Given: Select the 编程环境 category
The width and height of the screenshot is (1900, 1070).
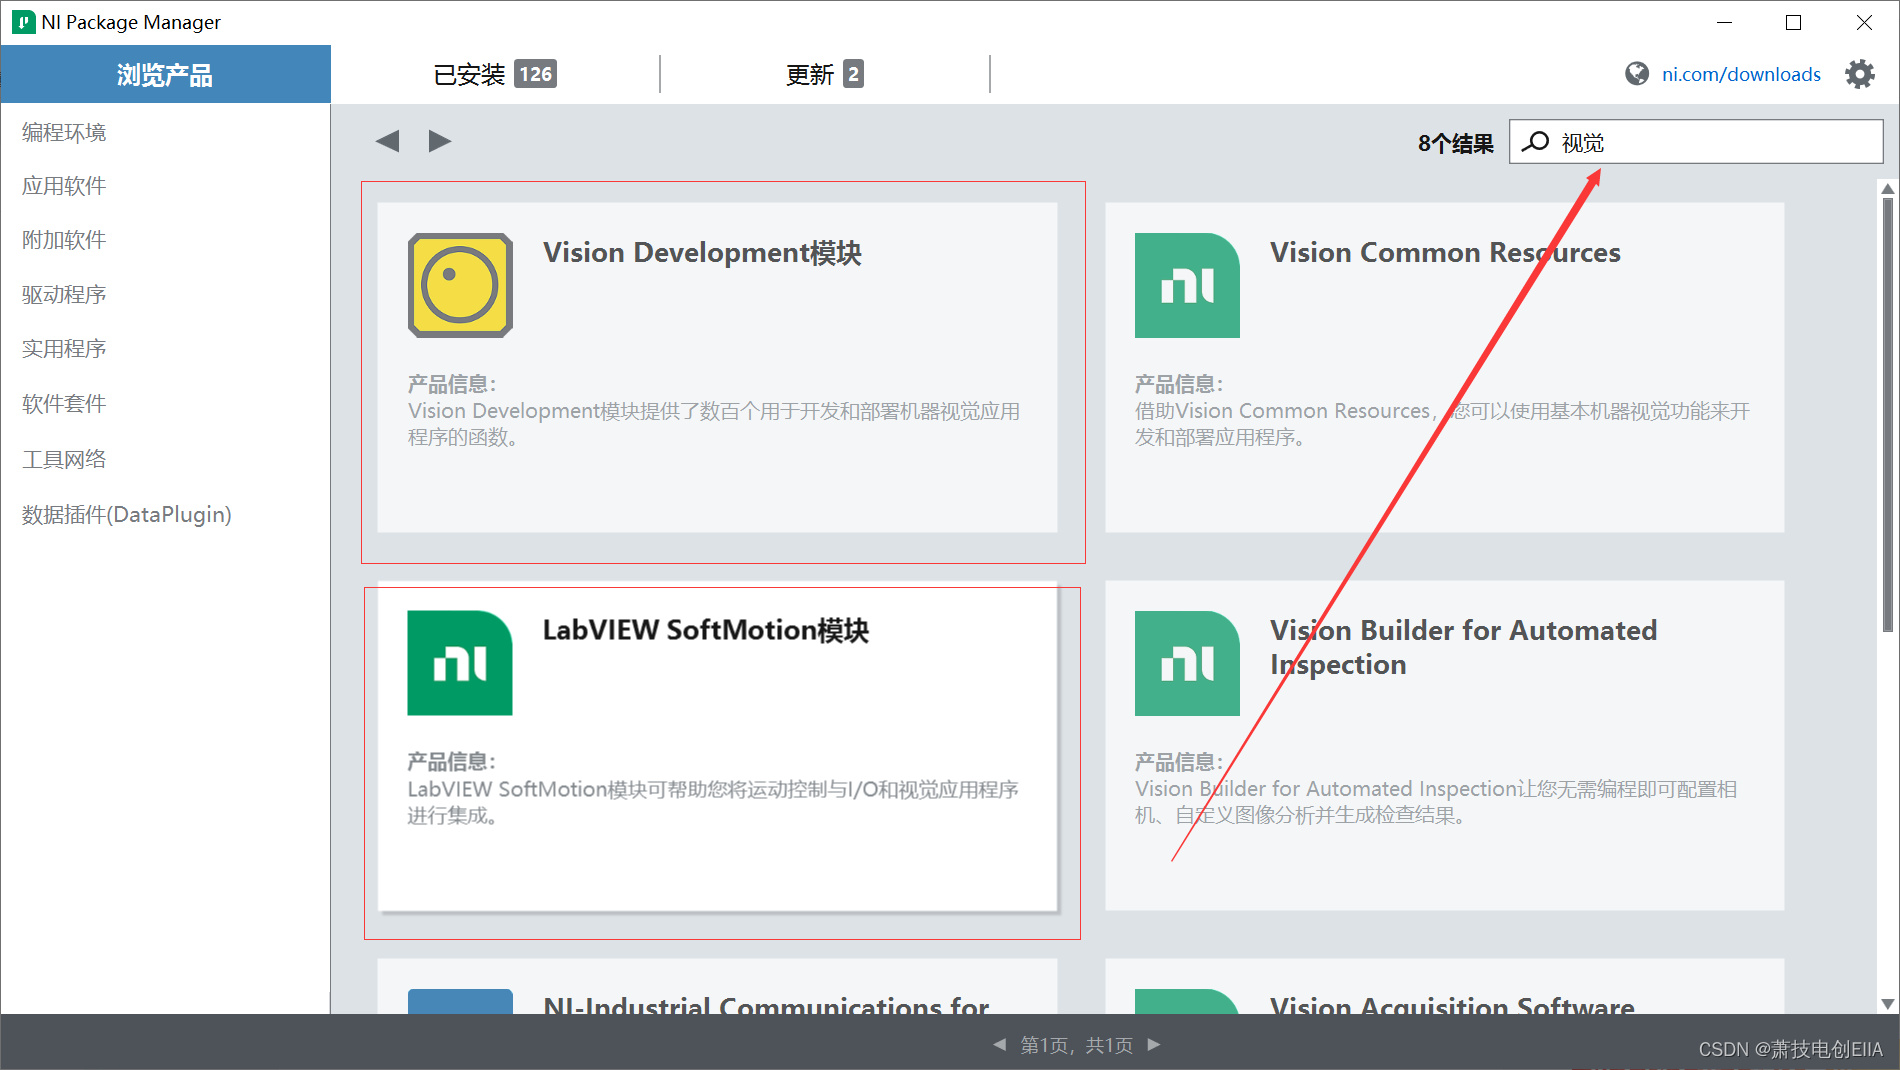Looking at the screenshot, I should [x=64, y=132].
